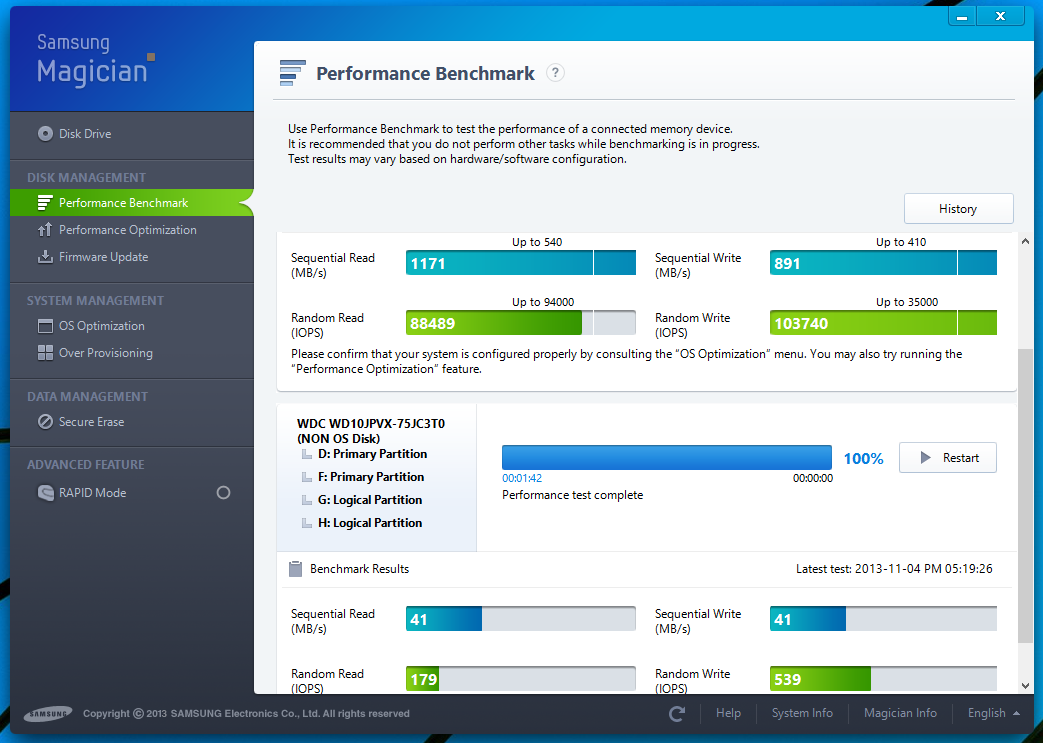
Task: Click the help question mark icon
Action: pyautogui.click(x=555, y=73)
